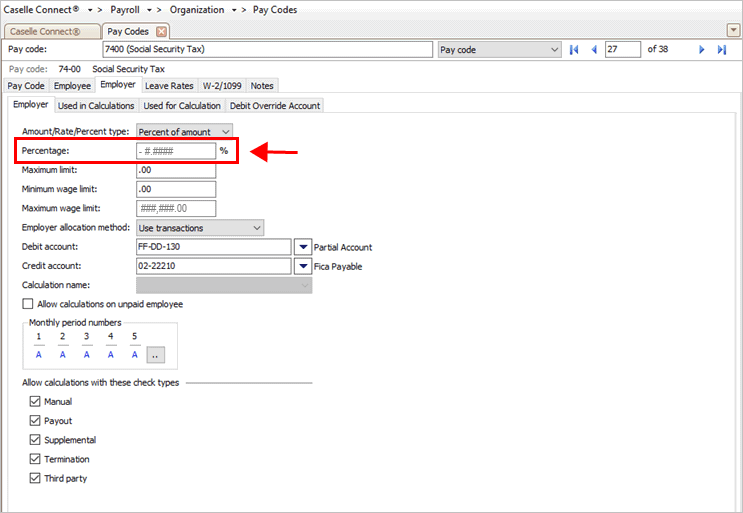
Task: Switch to the Employee tab
Action: coord(72,86)
